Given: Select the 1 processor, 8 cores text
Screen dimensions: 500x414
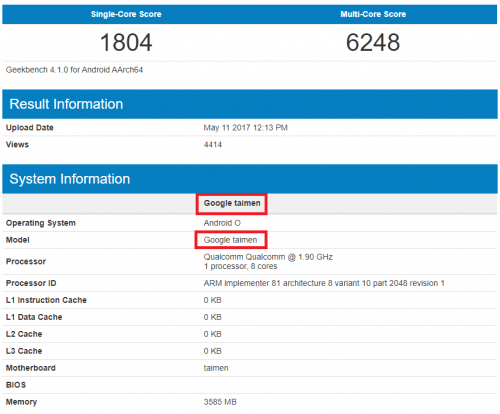Looking at the screenshot, I should pyautogui.click(x=240, y=266).
